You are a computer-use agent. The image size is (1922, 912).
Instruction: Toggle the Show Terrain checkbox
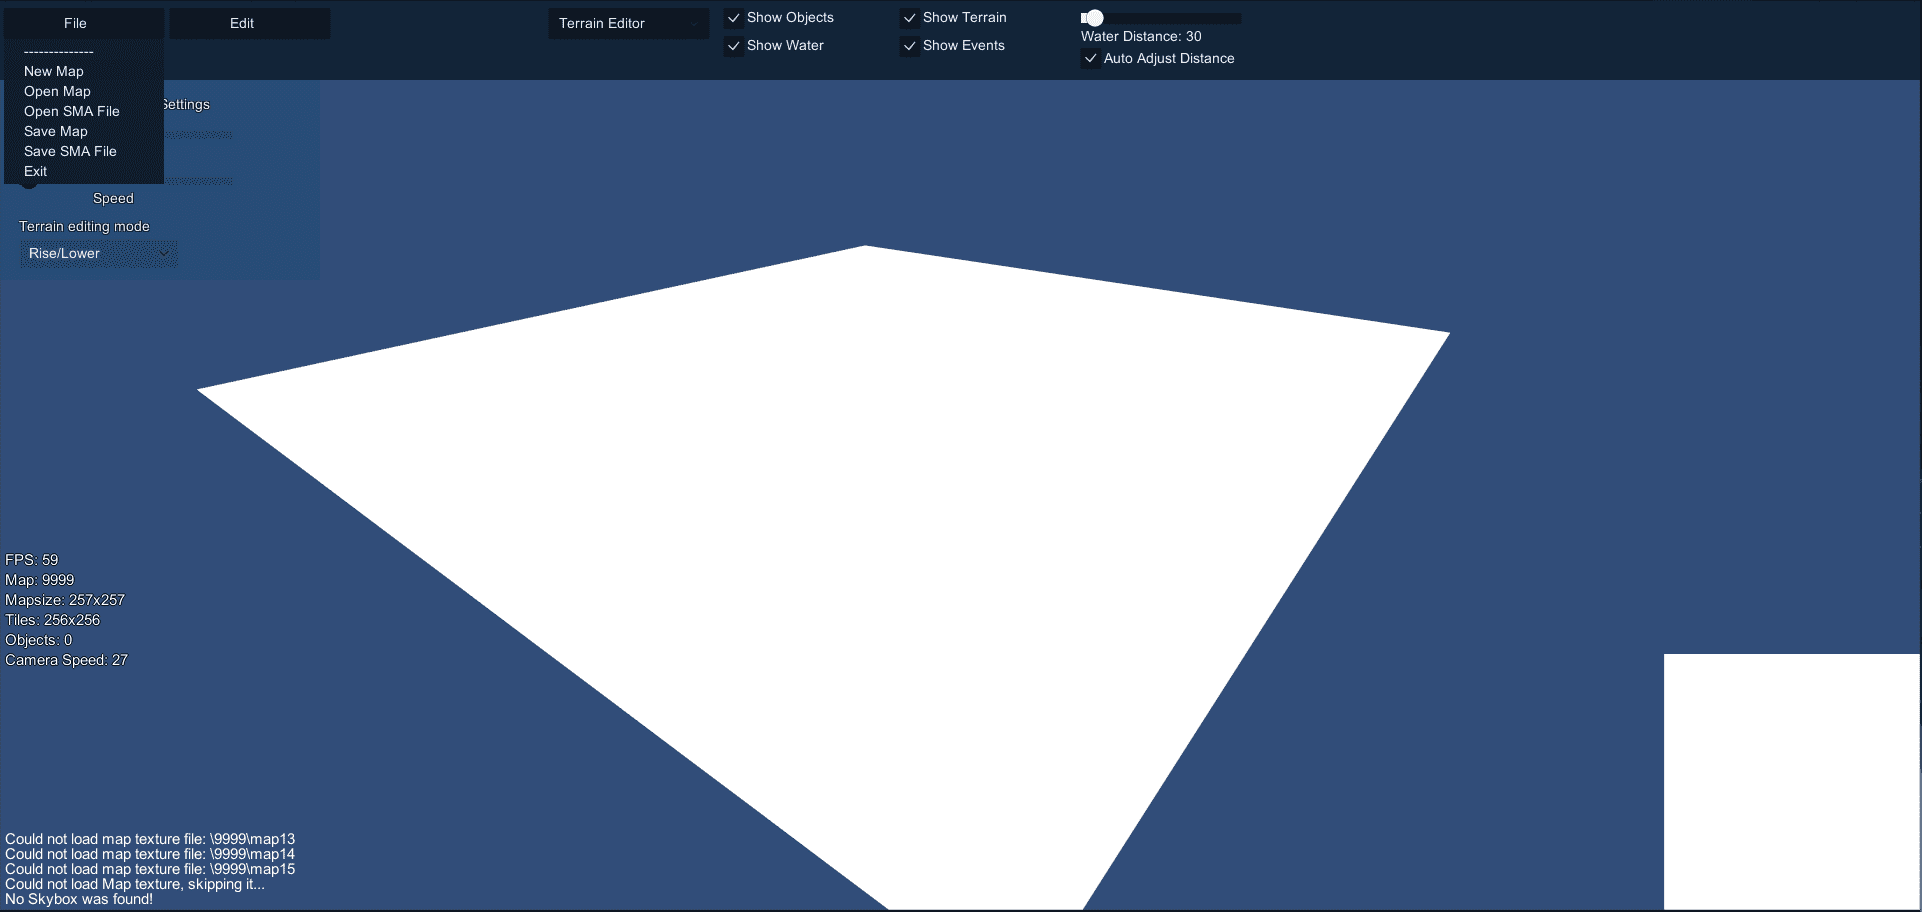909,18
